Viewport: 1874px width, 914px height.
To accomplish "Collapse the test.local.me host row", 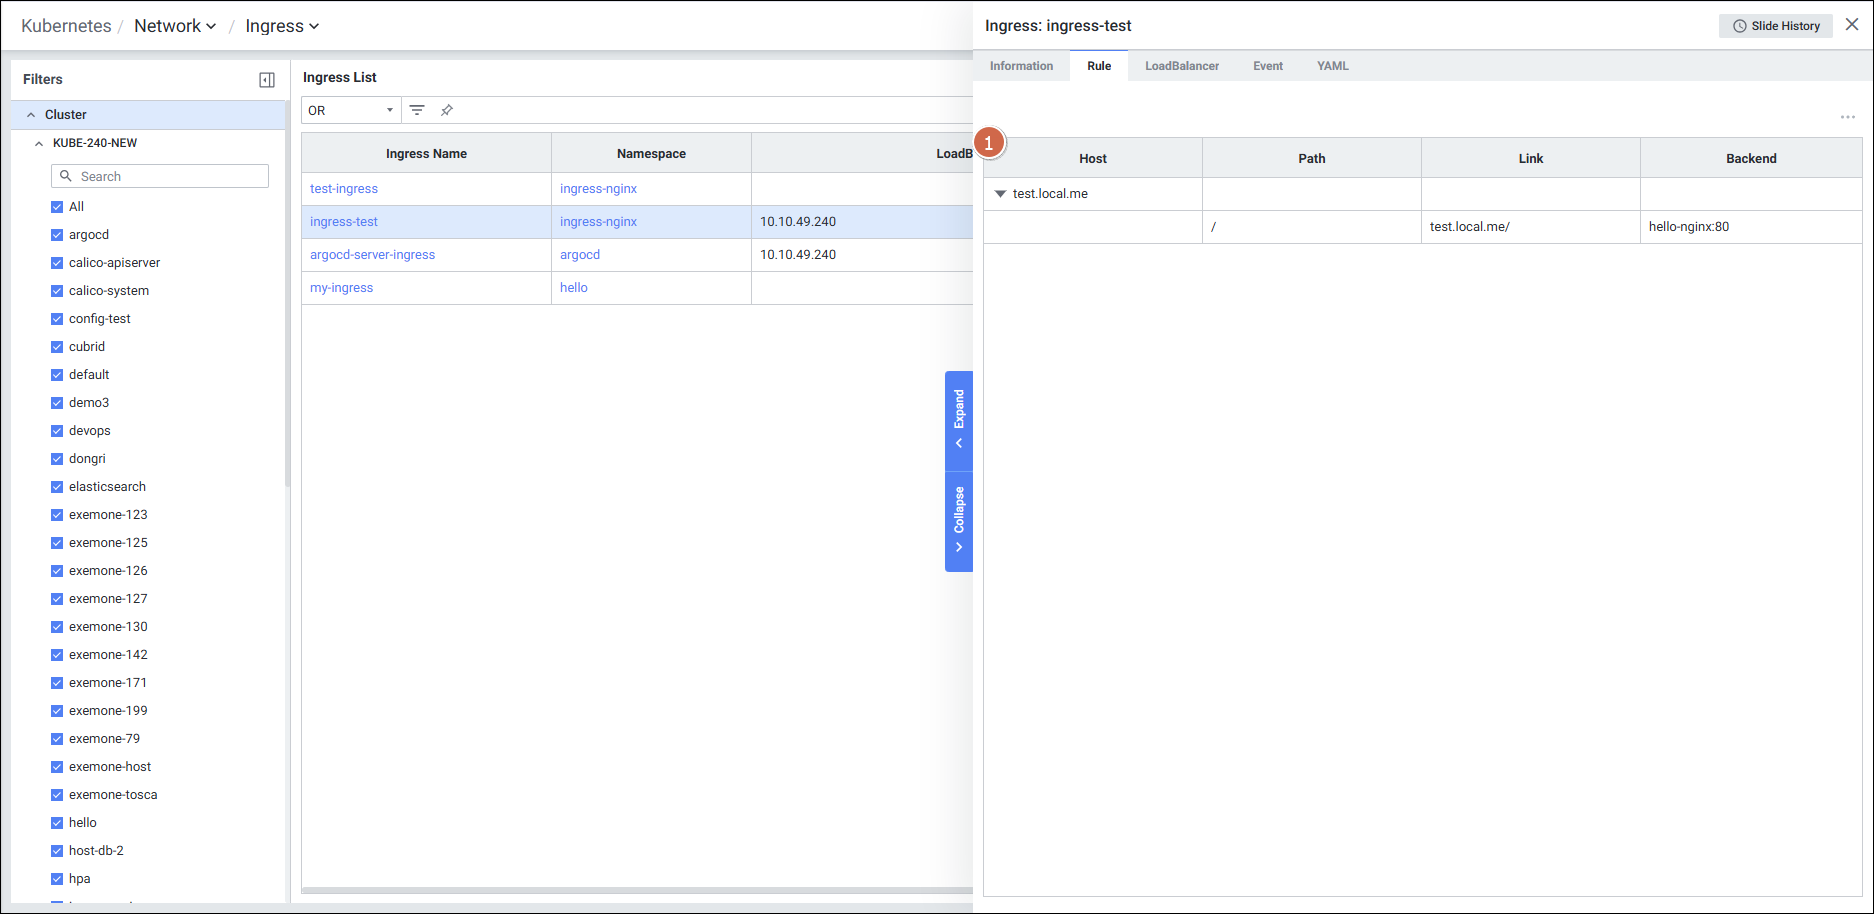I will click(x=1000, y=194).
